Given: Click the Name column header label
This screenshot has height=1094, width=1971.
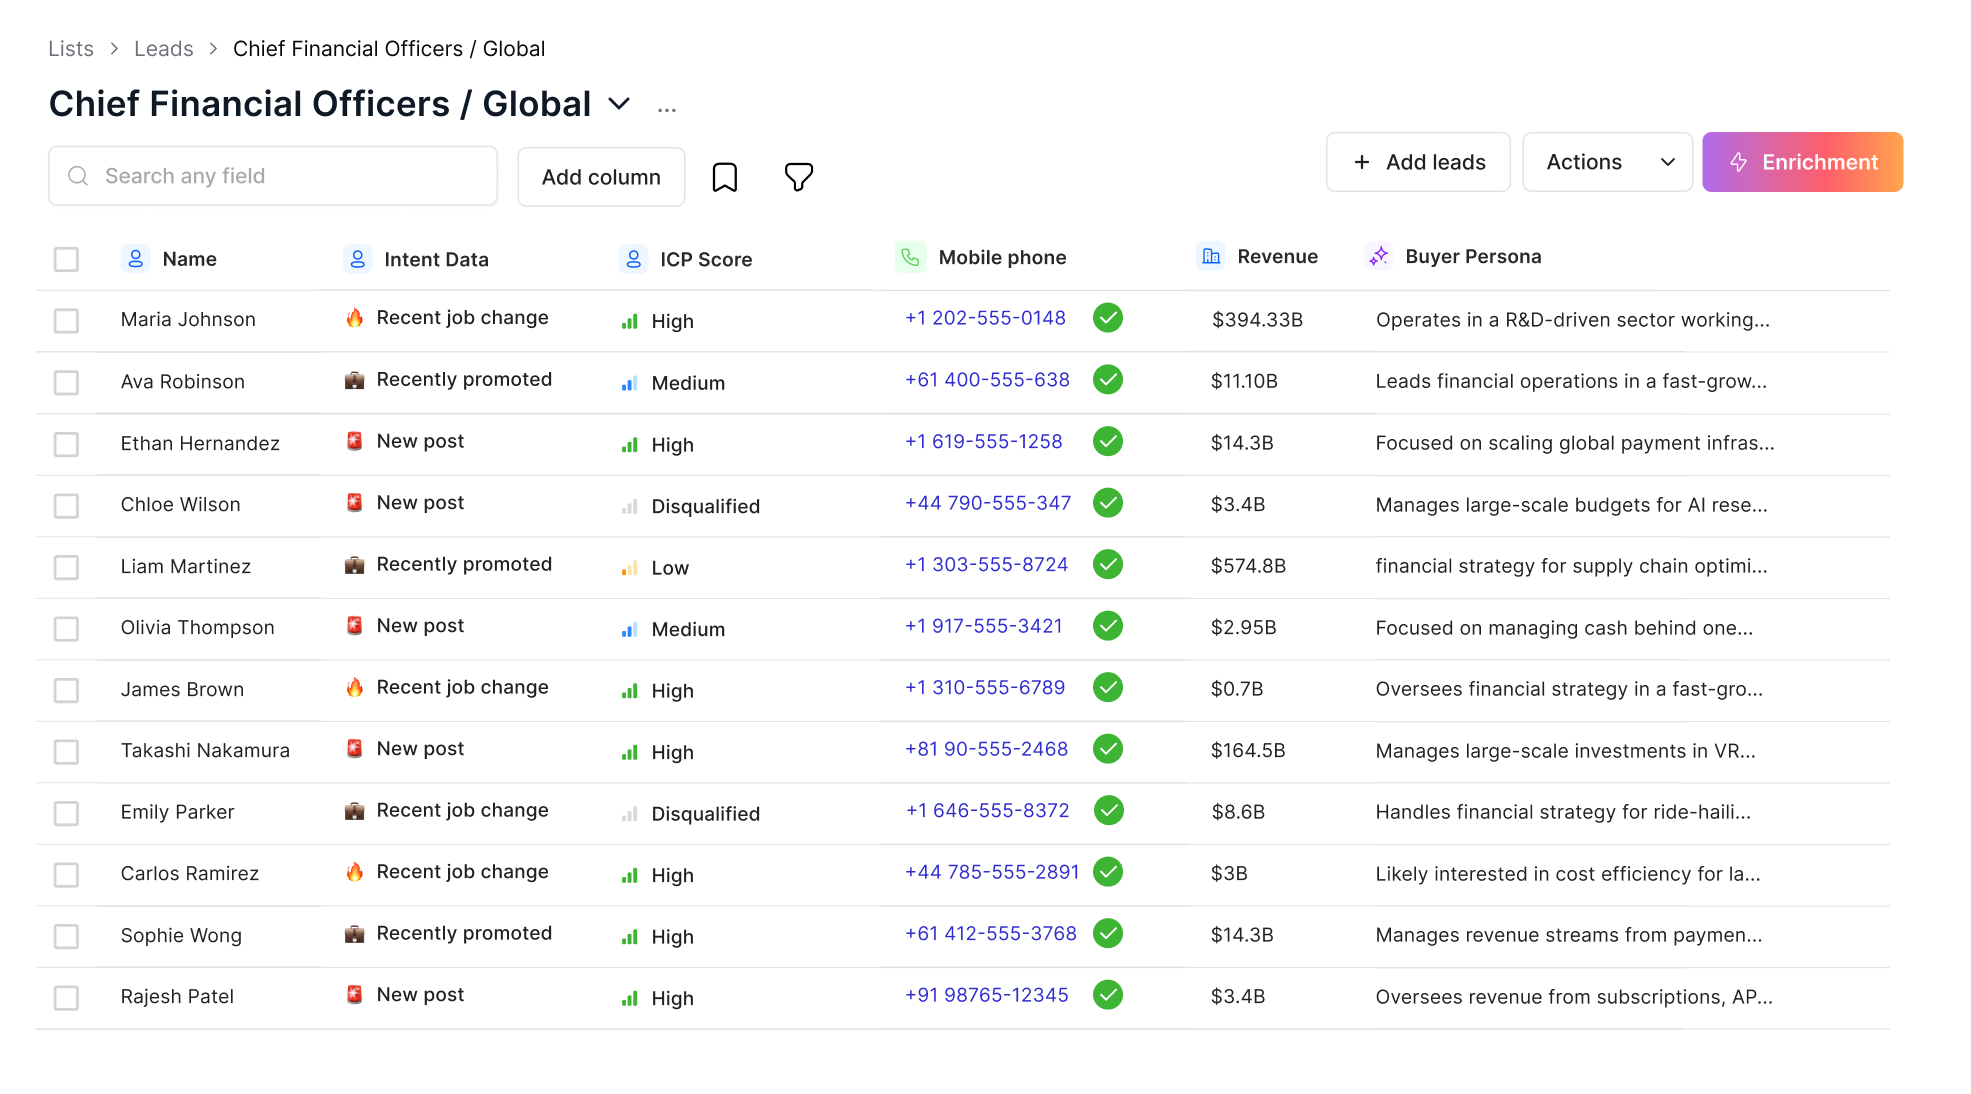Looking at the screenshot, I should pyautogui.click(x=189, y=259).
